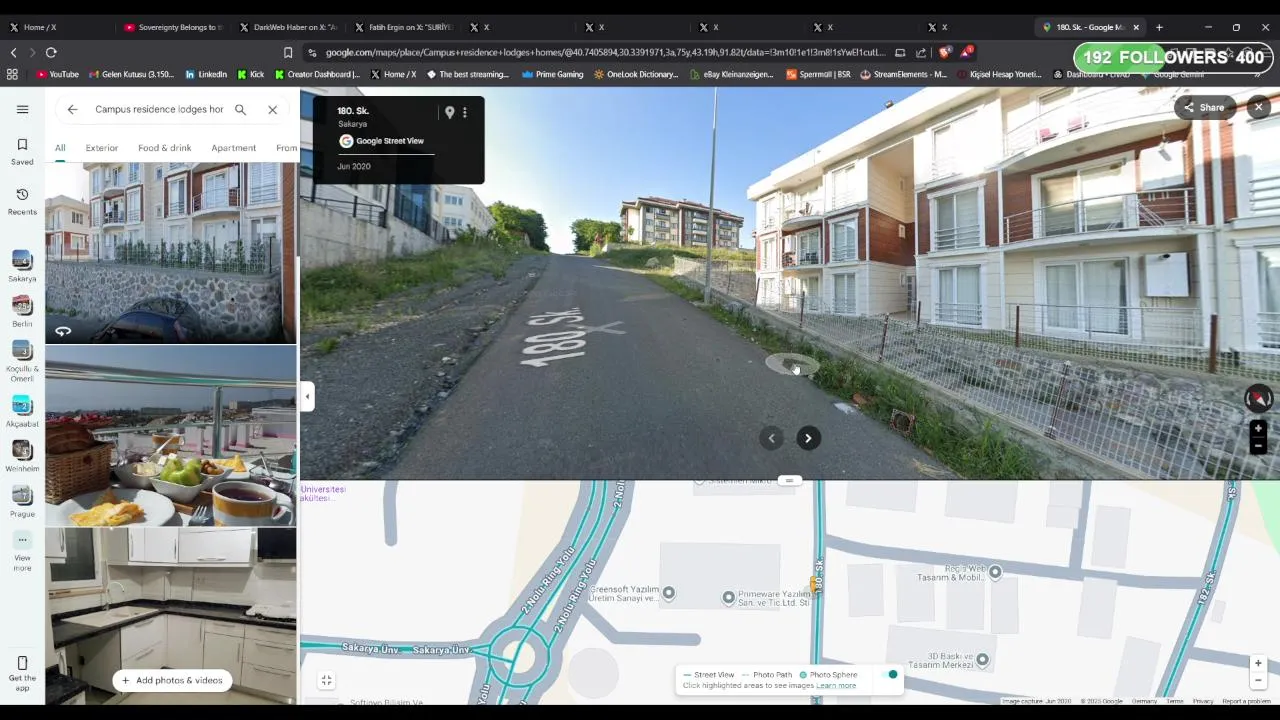Open the Akçaabat recent location
The image size is (1280, 720).
tap(22, 412)
